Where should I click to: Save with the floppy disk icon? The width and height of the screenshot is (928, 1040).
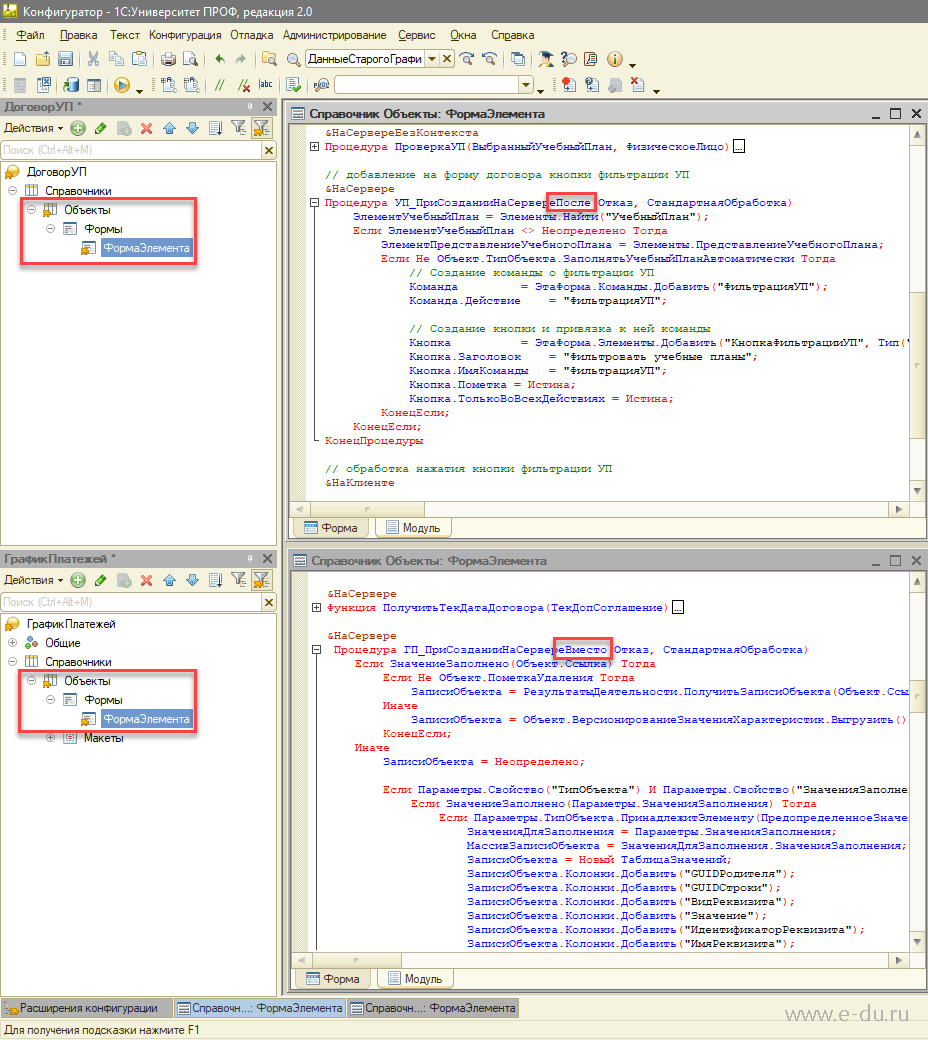pos(65,59)
